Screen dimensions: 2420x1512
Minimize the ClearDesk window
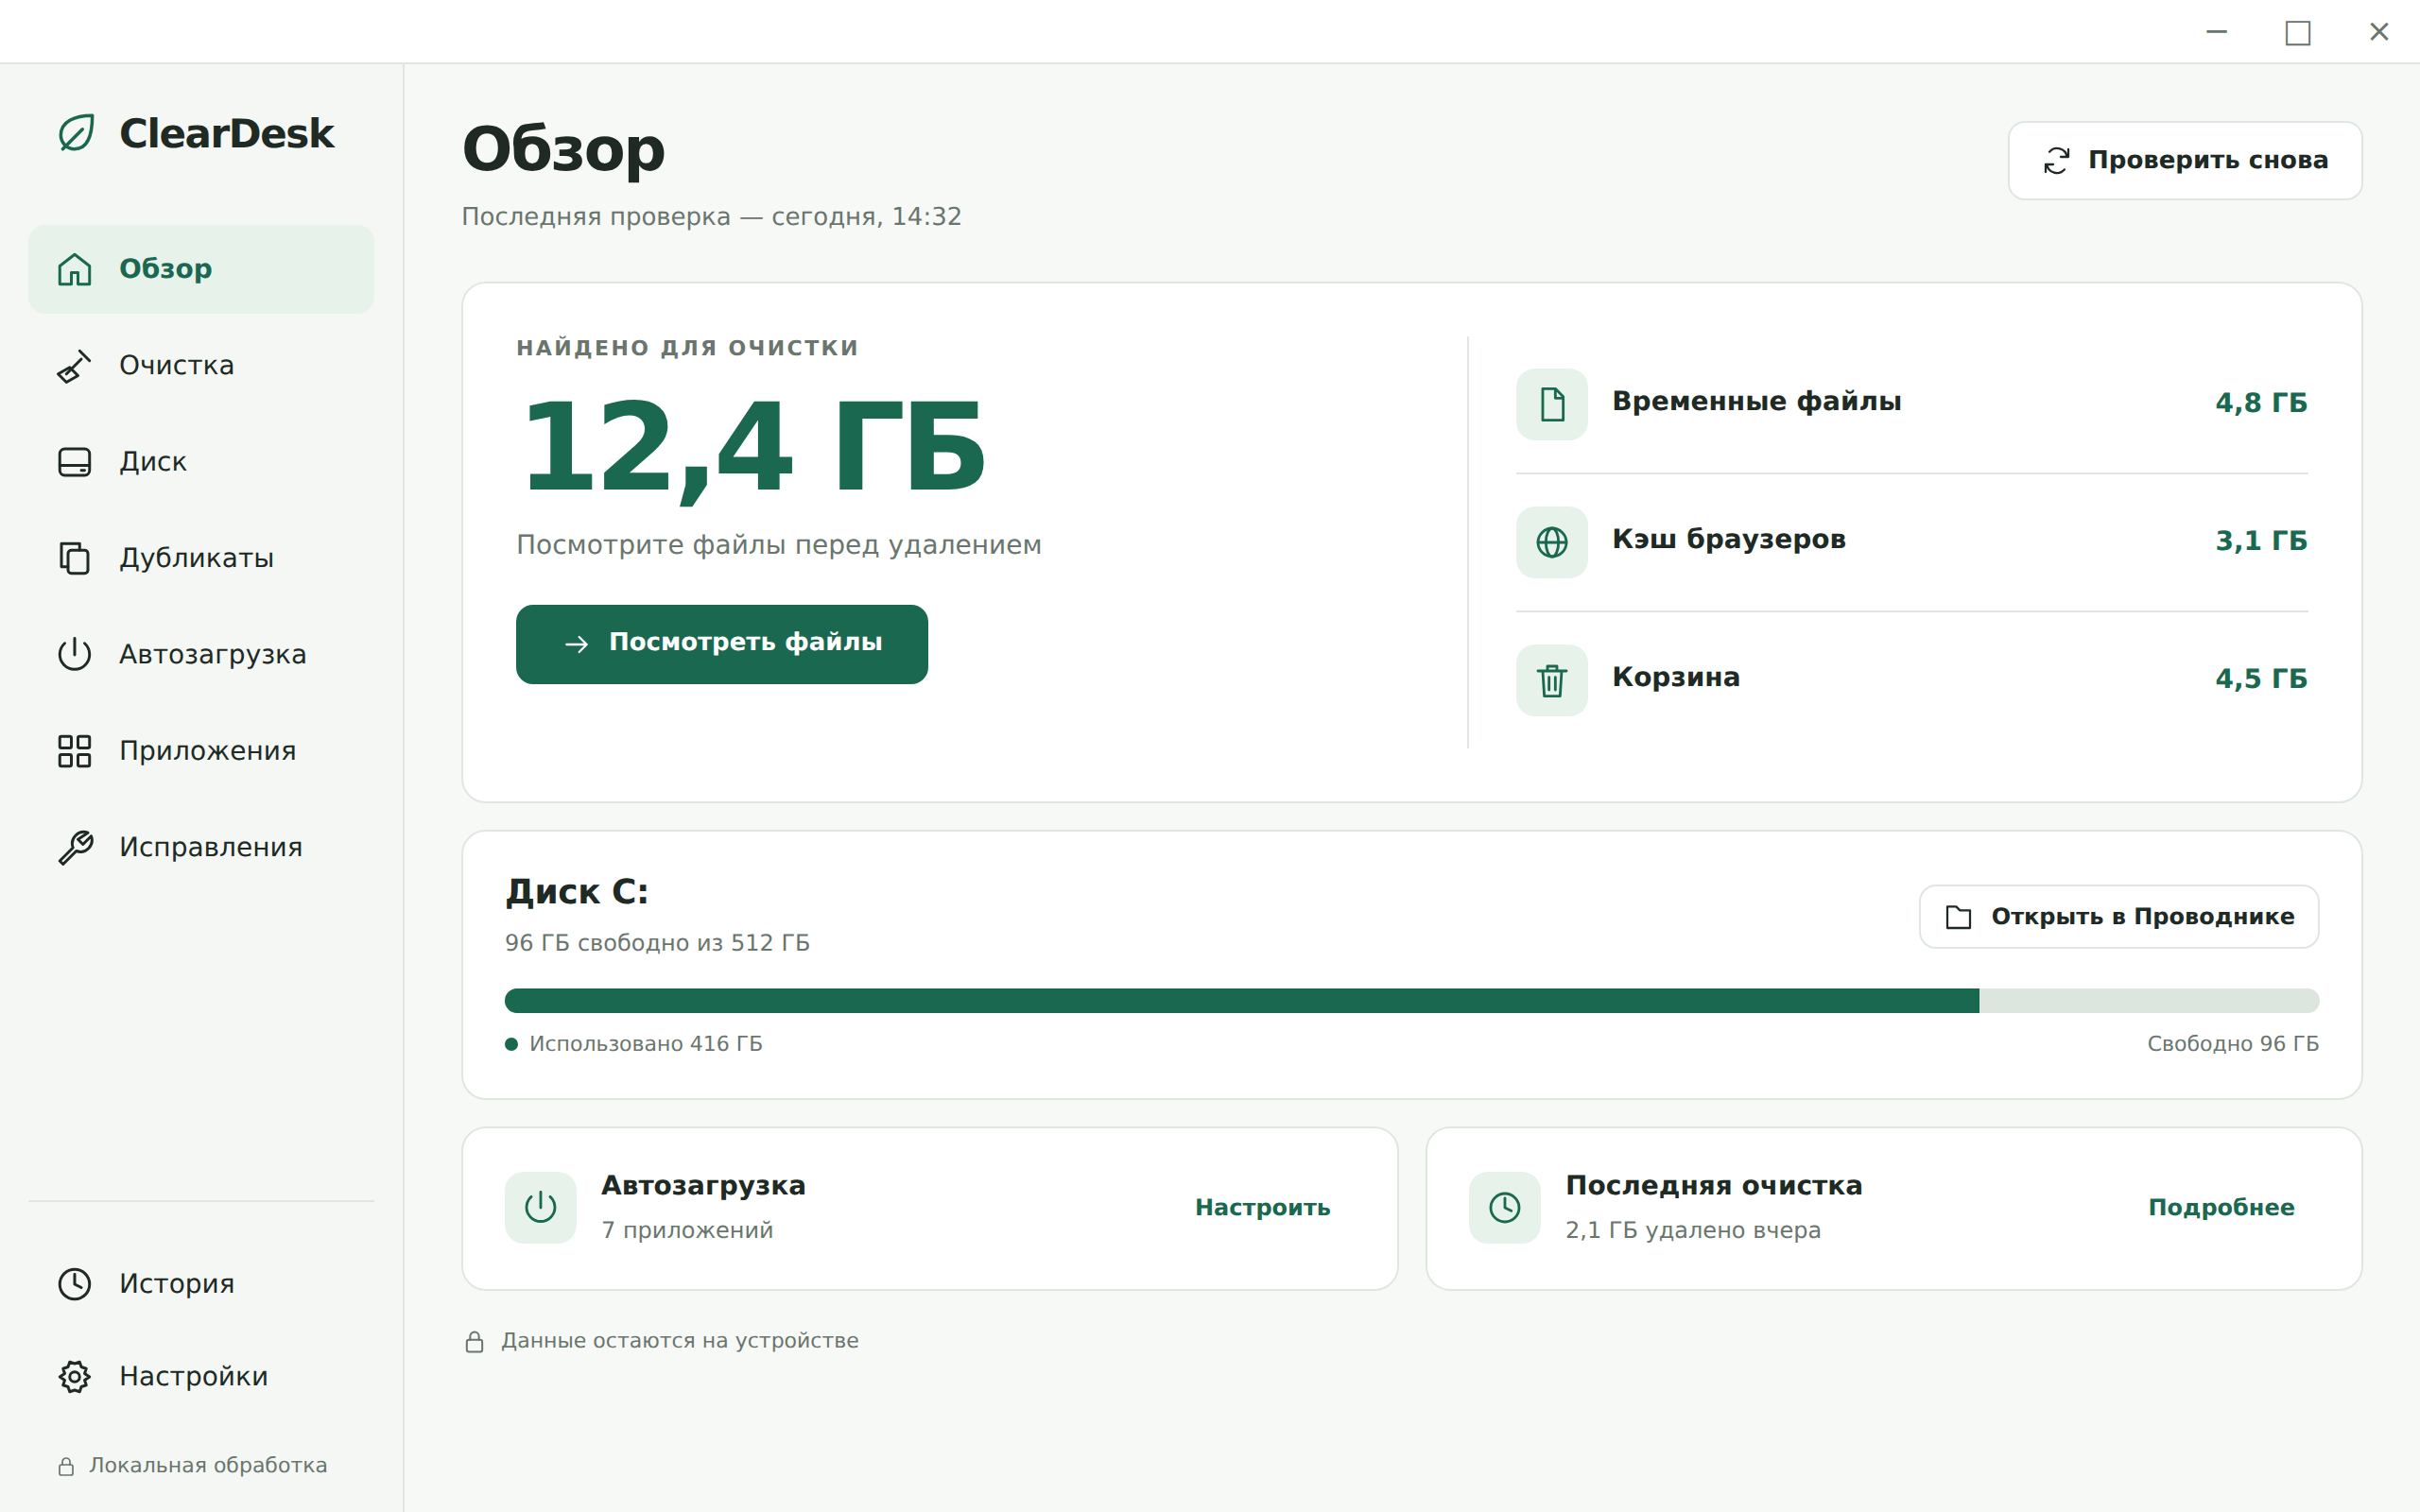click(2217, 32)
